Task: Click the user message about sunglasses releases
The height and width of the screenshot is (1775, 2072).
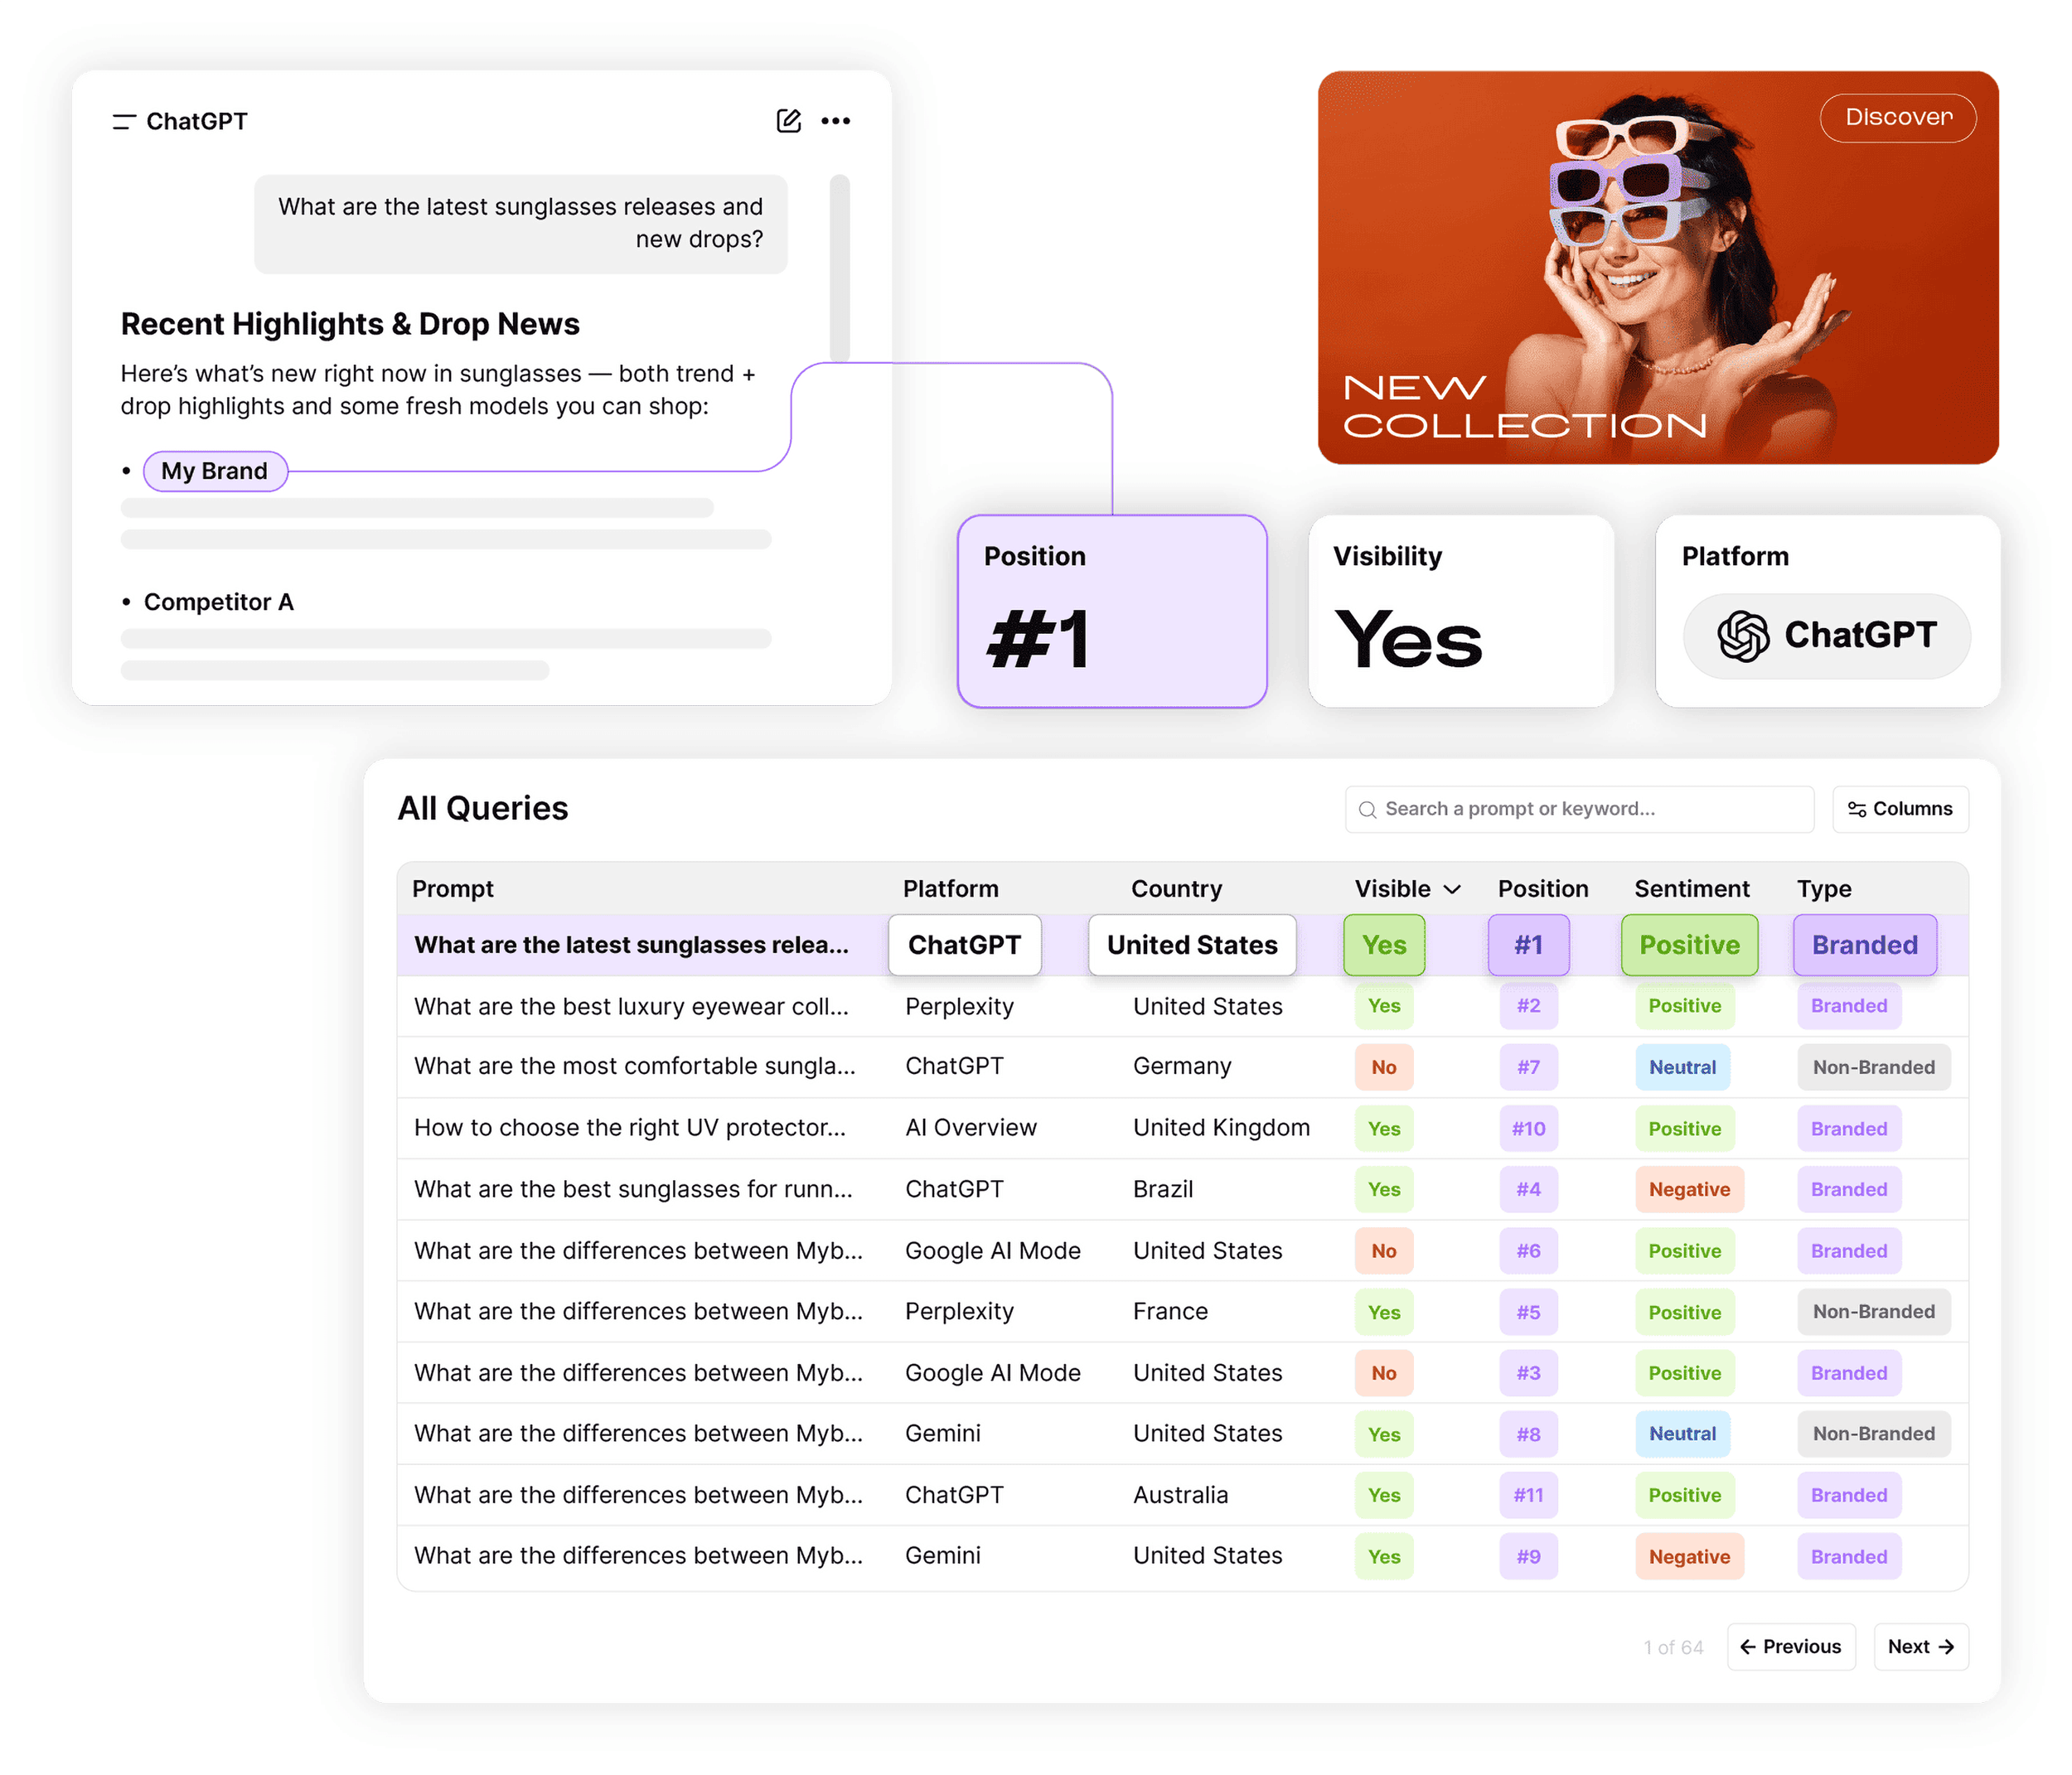Action: point(520,223)
